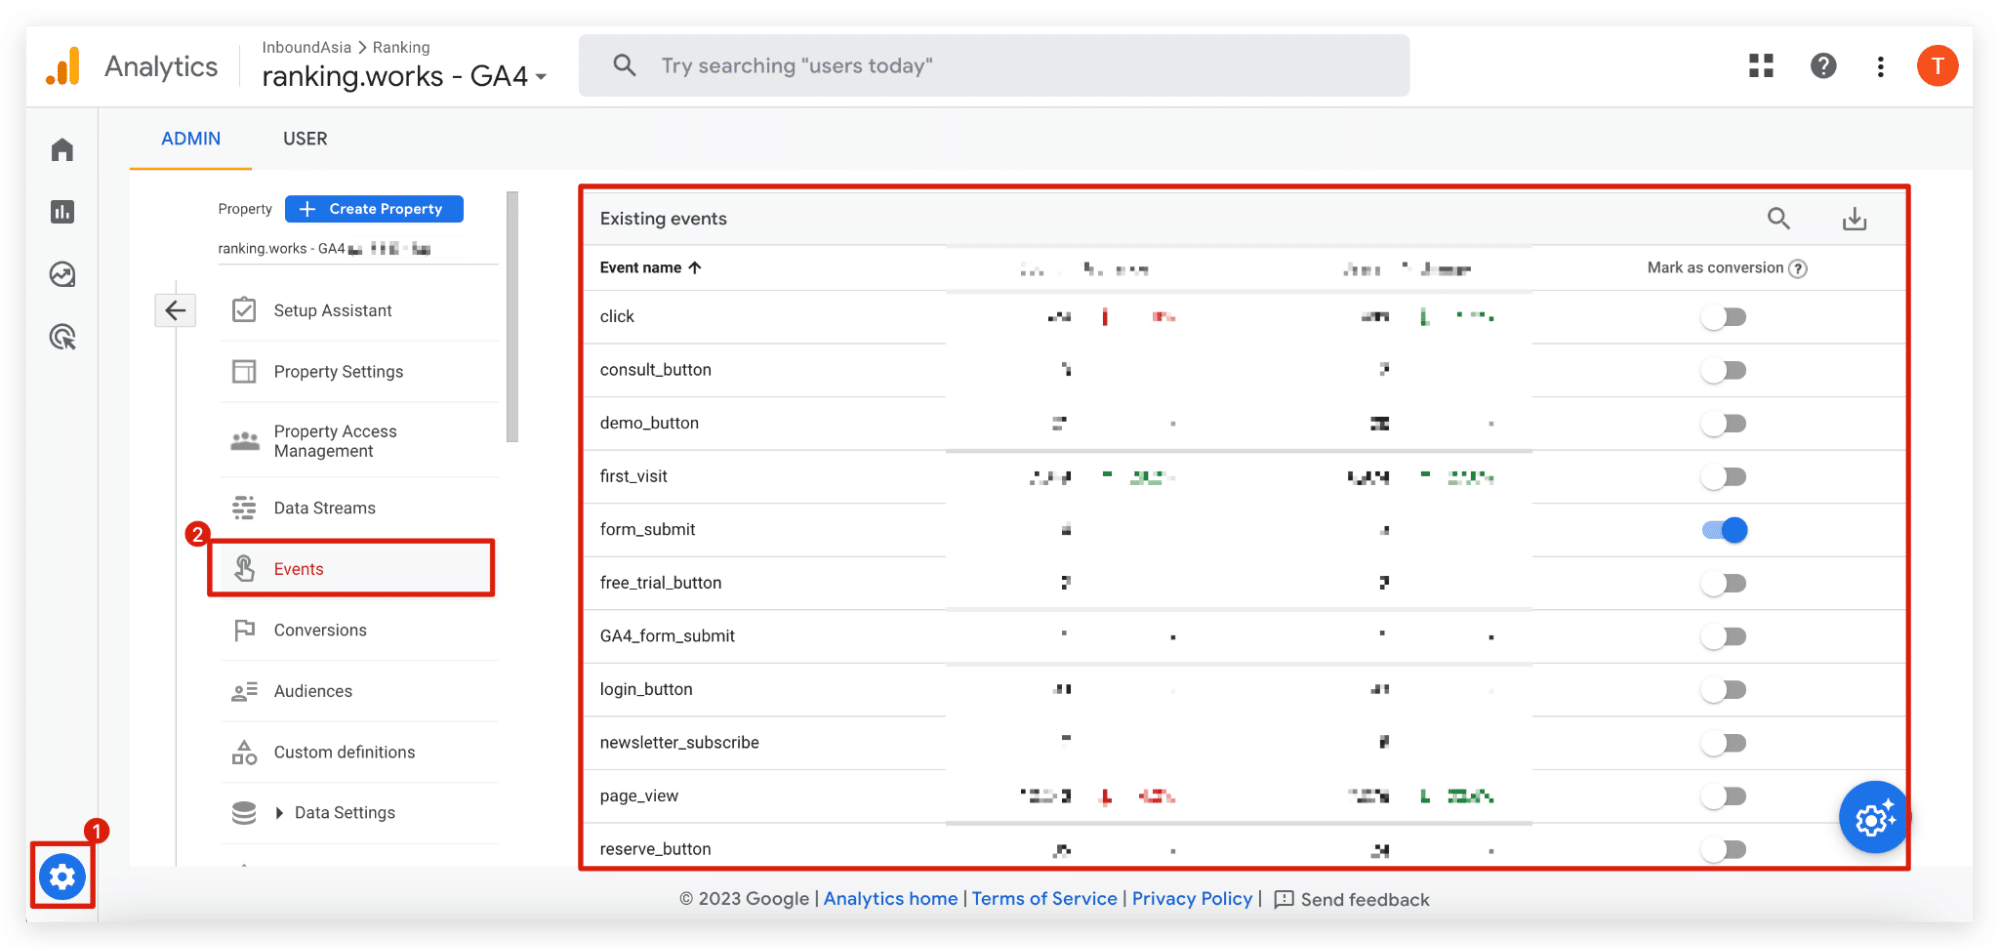Open ranking.works - GA4 property dropdown

click(404, 77)
